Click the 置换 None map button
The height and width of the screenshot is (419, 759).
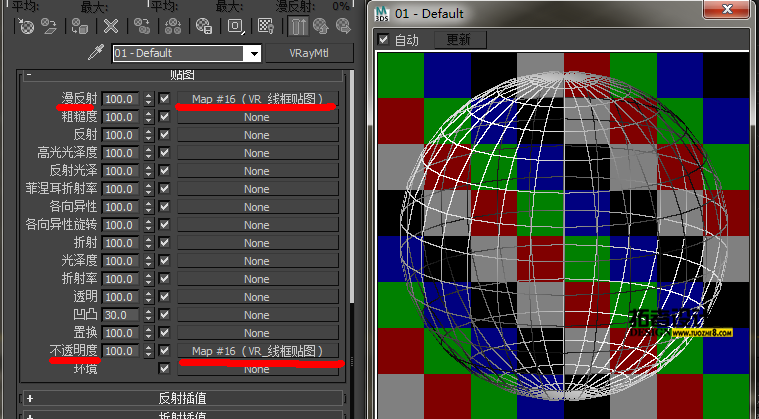click(258, 333)
